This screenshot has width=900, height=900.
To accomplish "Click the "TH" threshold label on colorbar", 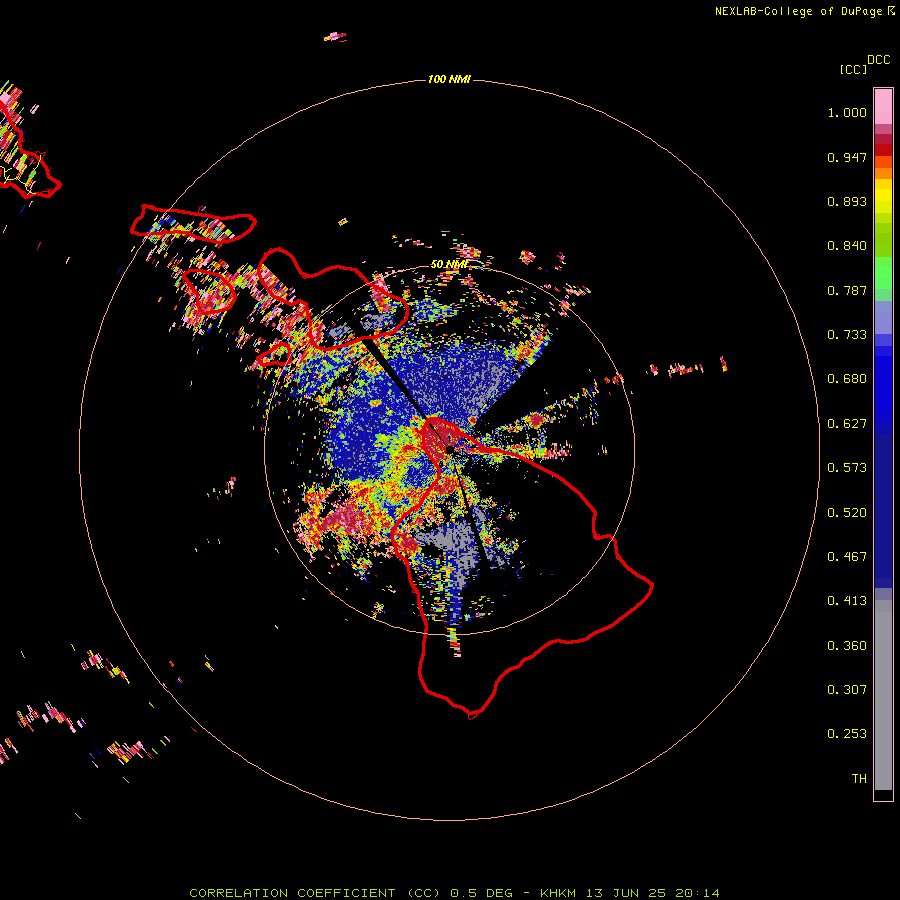I will pos(859,779).
